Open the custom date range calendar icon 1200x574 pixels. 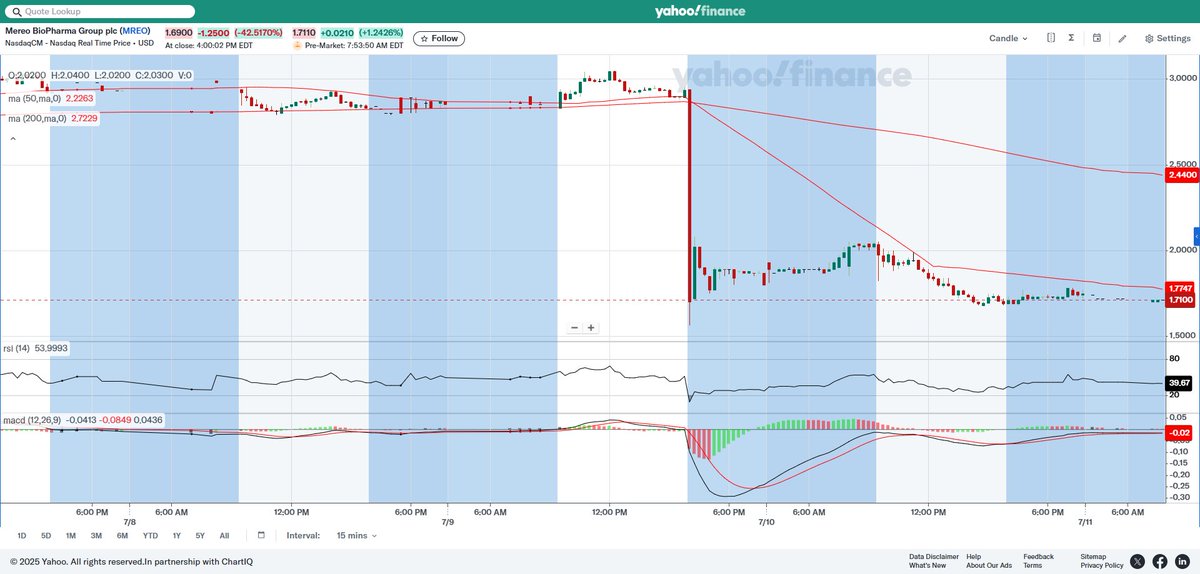coord(261,535)
